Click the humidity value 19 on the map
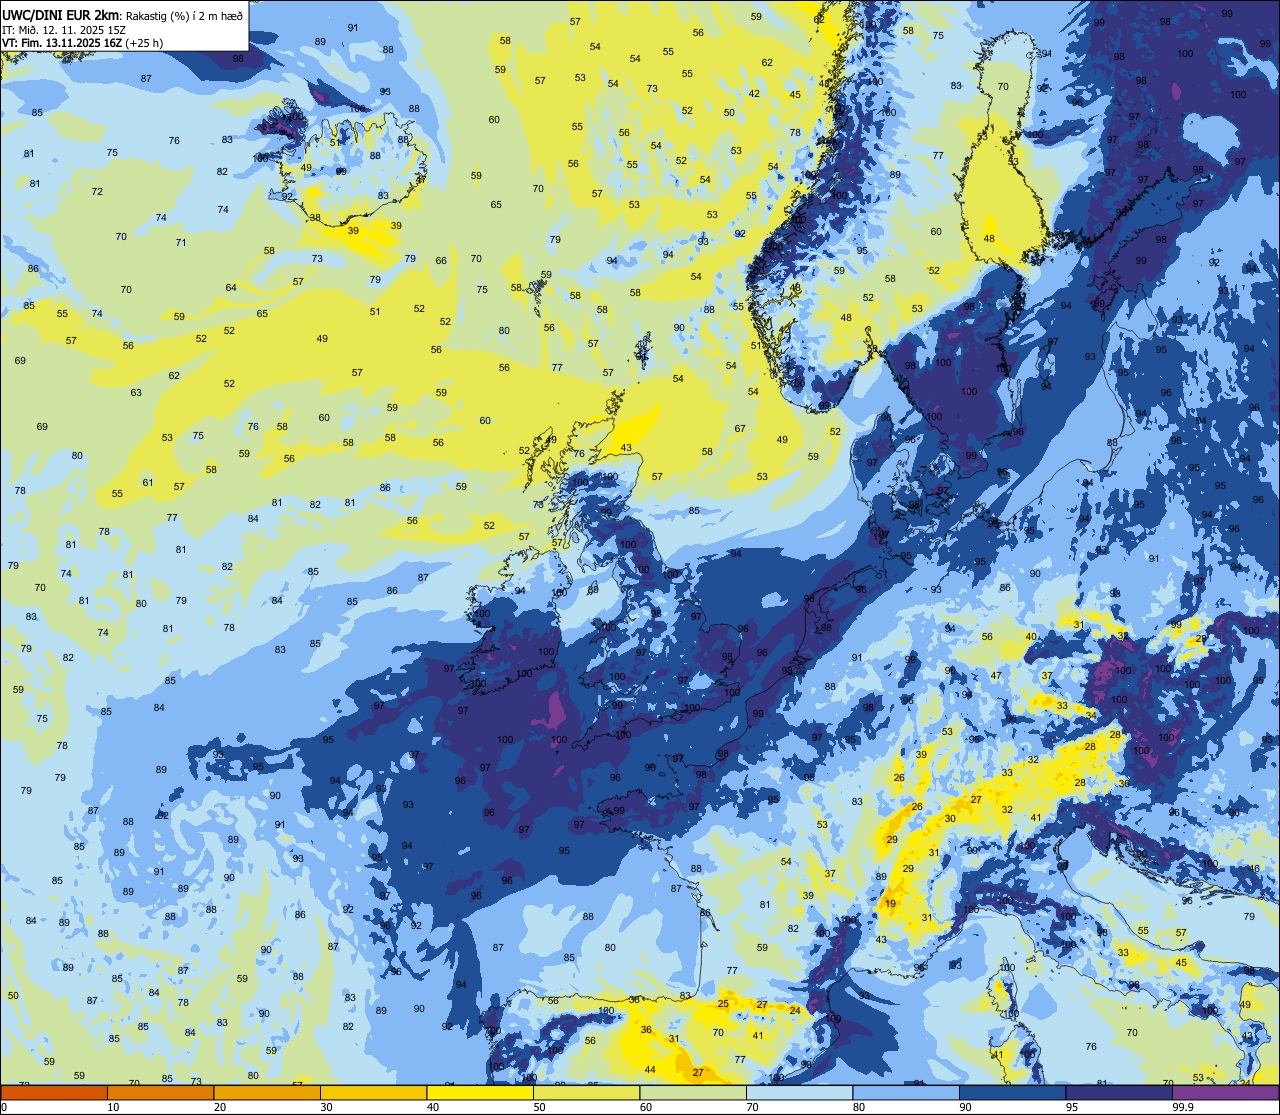The image size is (1280, 1115). tap(890, 904)
